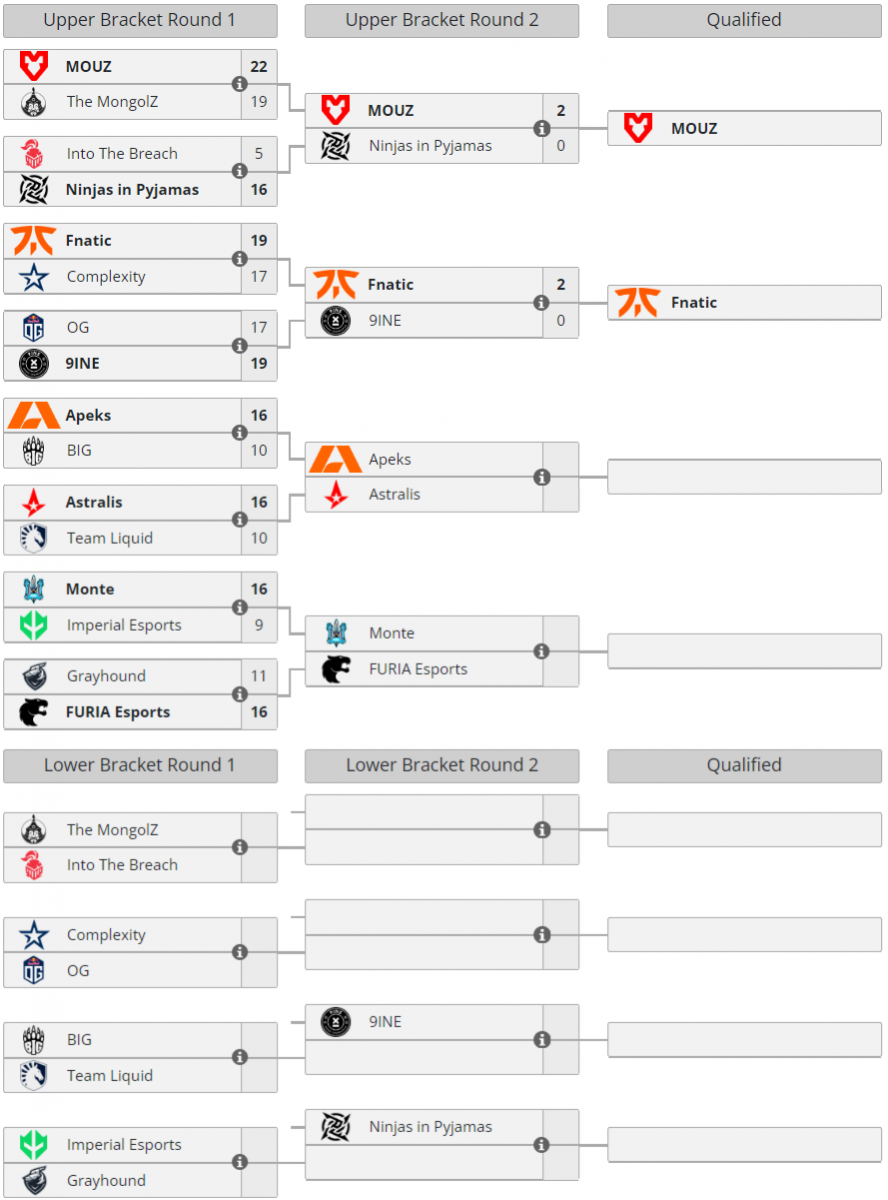Click the MOUZ logo in the Qualified column
The width and height of the screenshot is (888, 1200).
[x=637, y=128]
